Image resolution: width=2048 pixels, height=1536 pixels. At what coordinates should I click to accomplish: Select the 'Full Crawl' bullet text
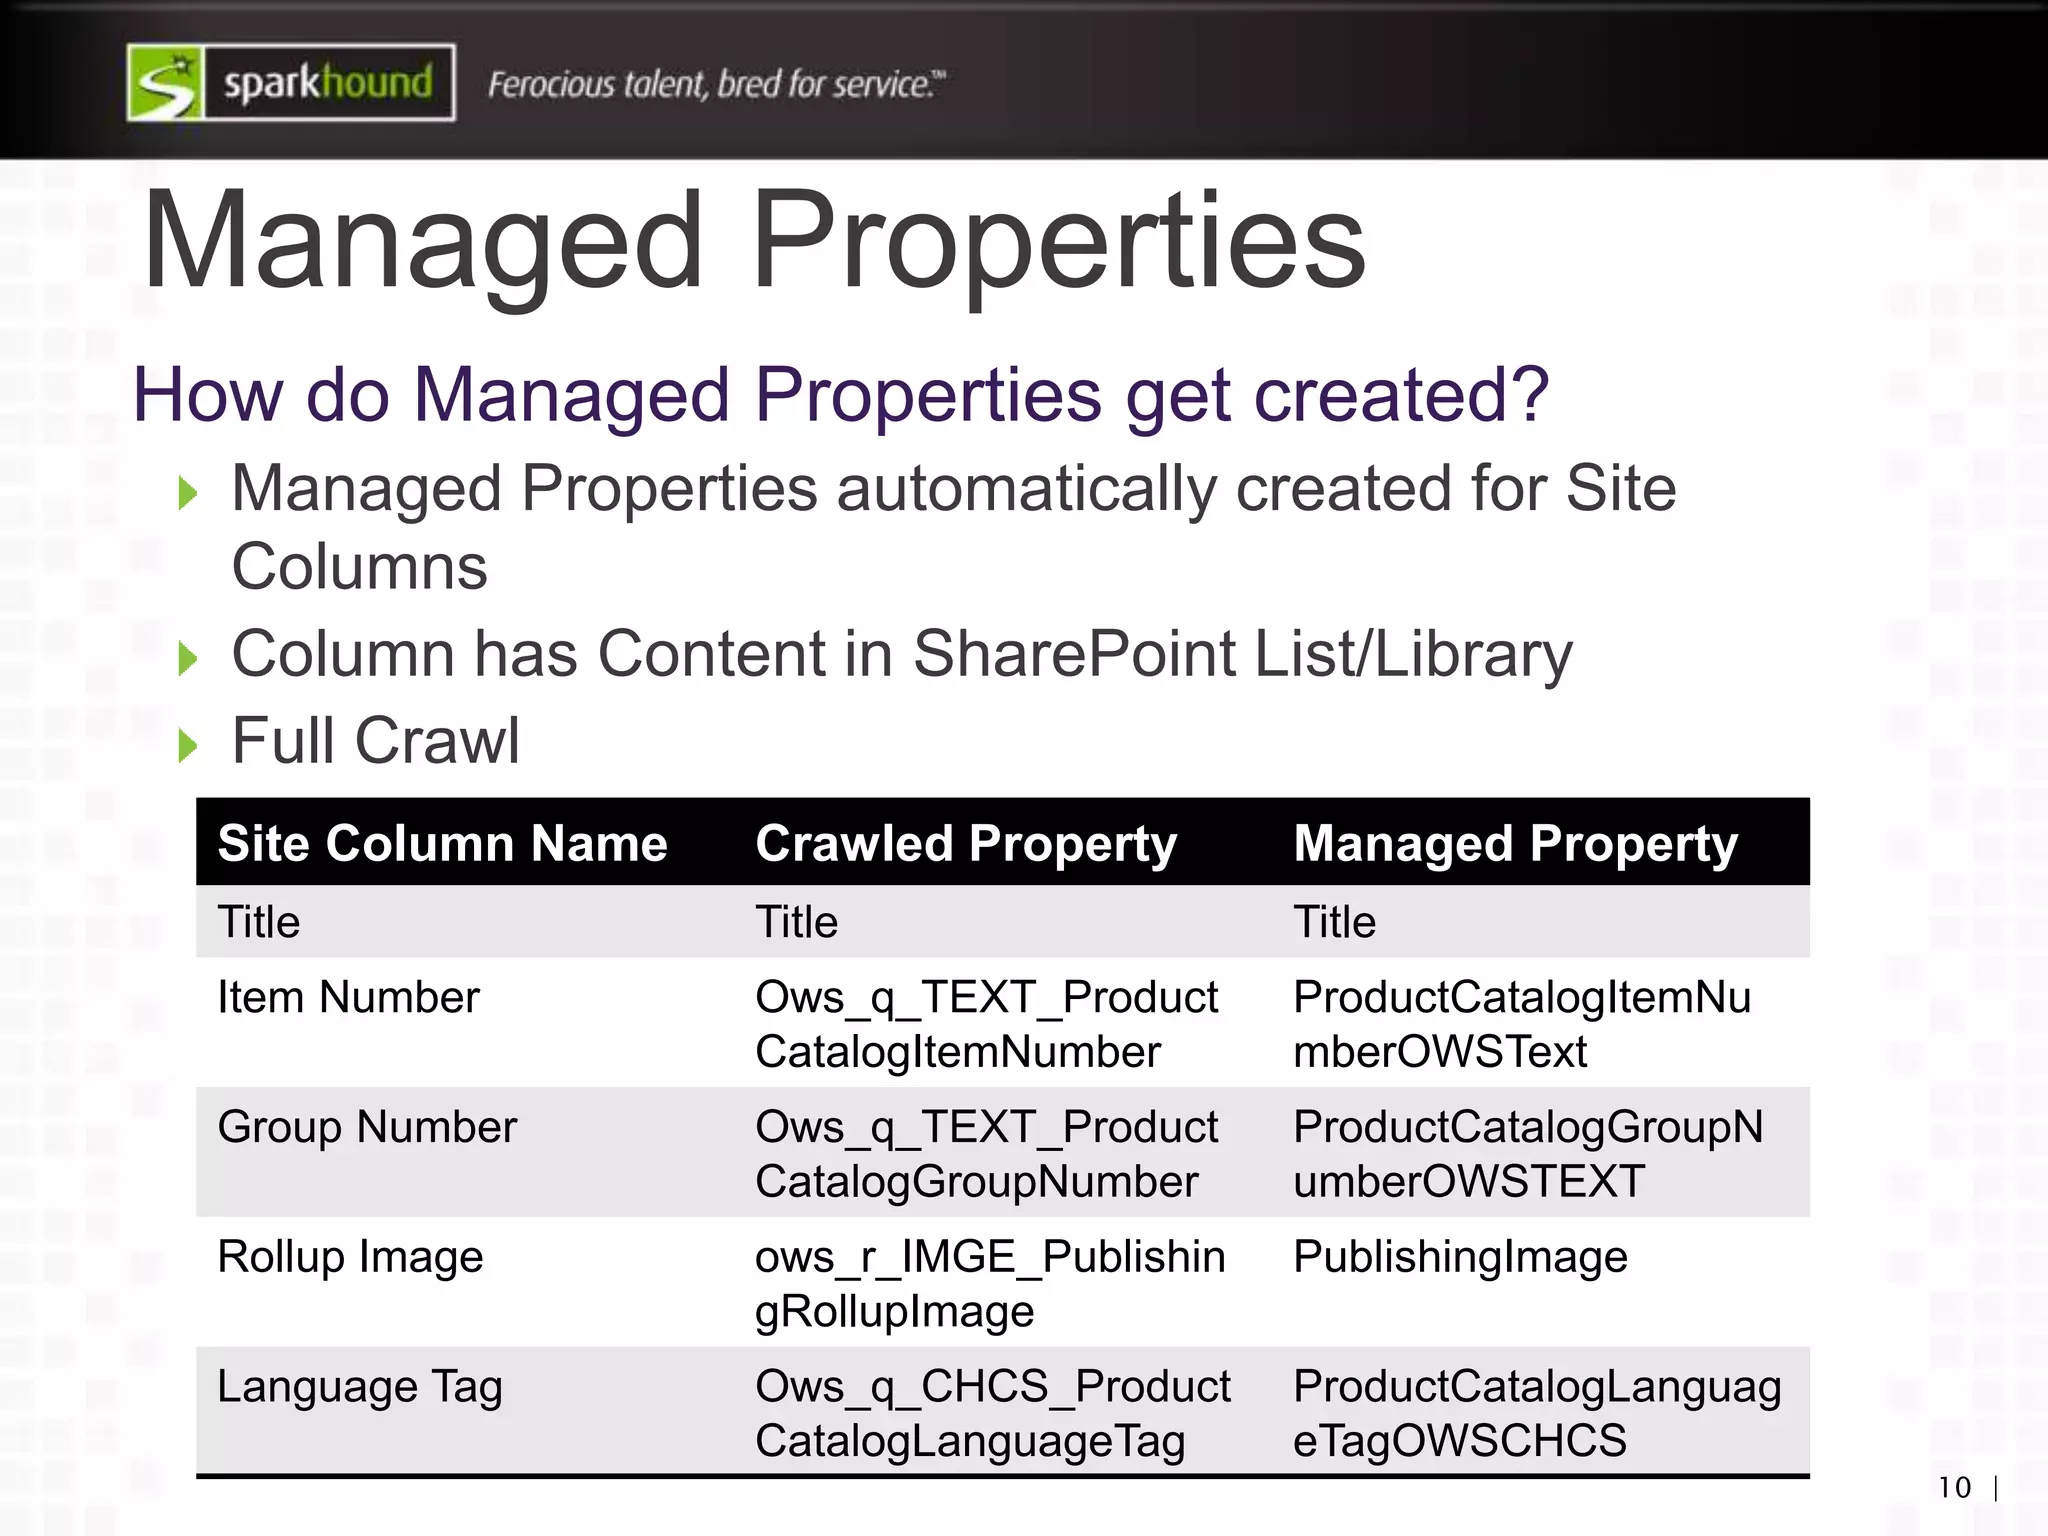pyautogui.click(x=376, y=741)
